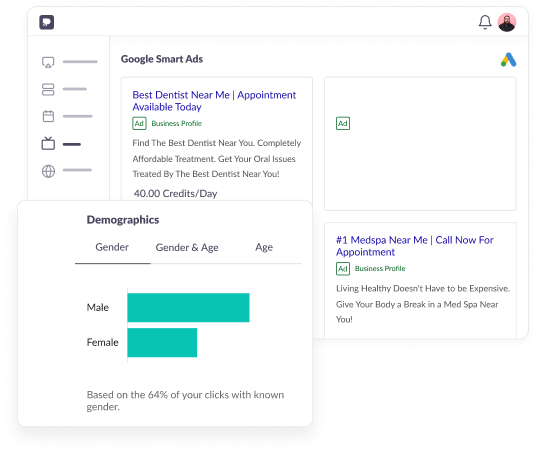
Task: Open notifications bell icon
Action: coord(485,22)
